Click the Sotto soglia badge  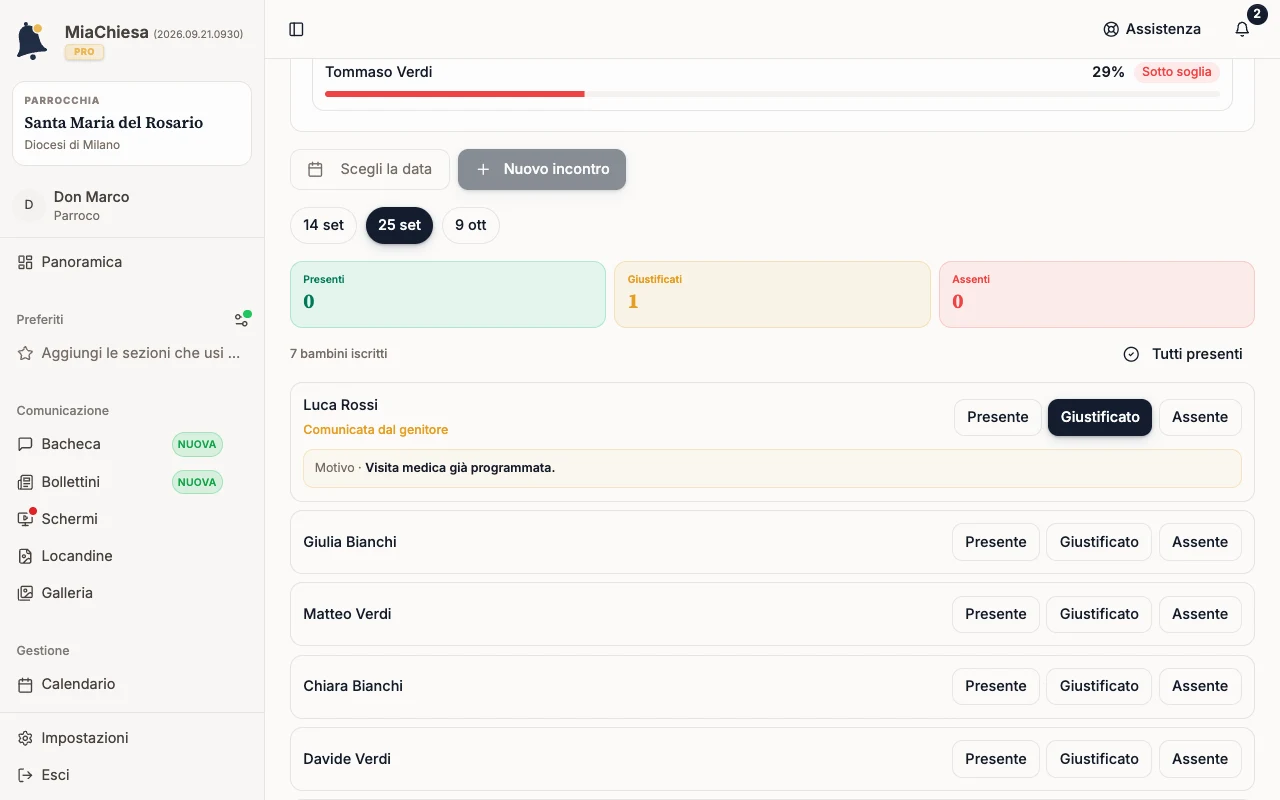click(1177, 72)
